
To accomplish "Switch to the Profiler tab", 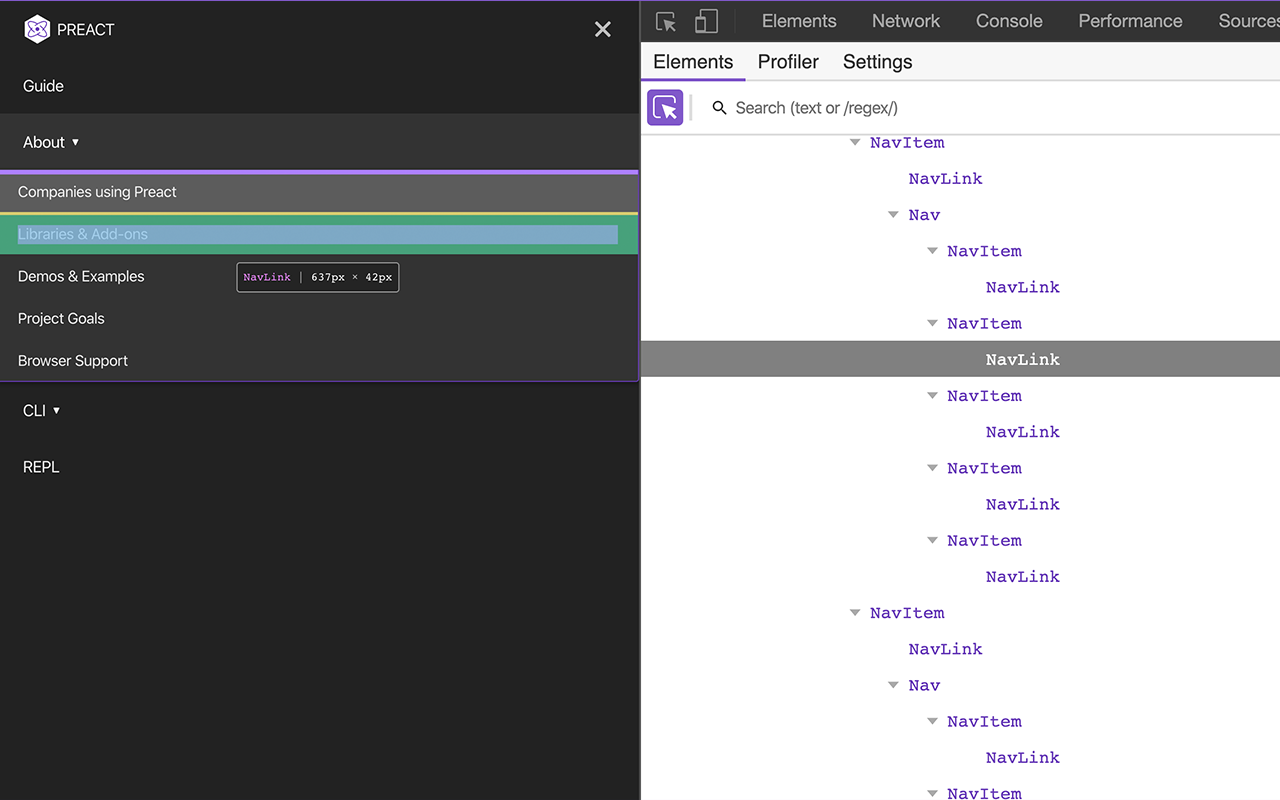I will click(787, 62).
